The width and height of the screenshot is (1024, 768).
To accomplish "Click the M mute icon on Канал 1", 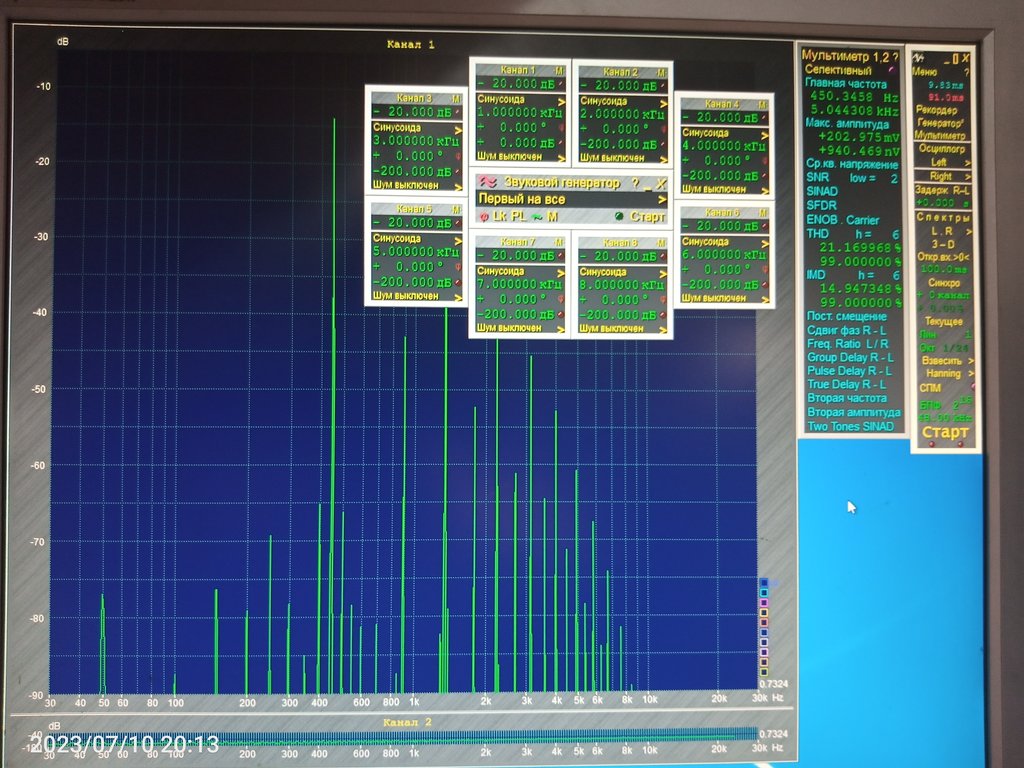I will [560, 71].
